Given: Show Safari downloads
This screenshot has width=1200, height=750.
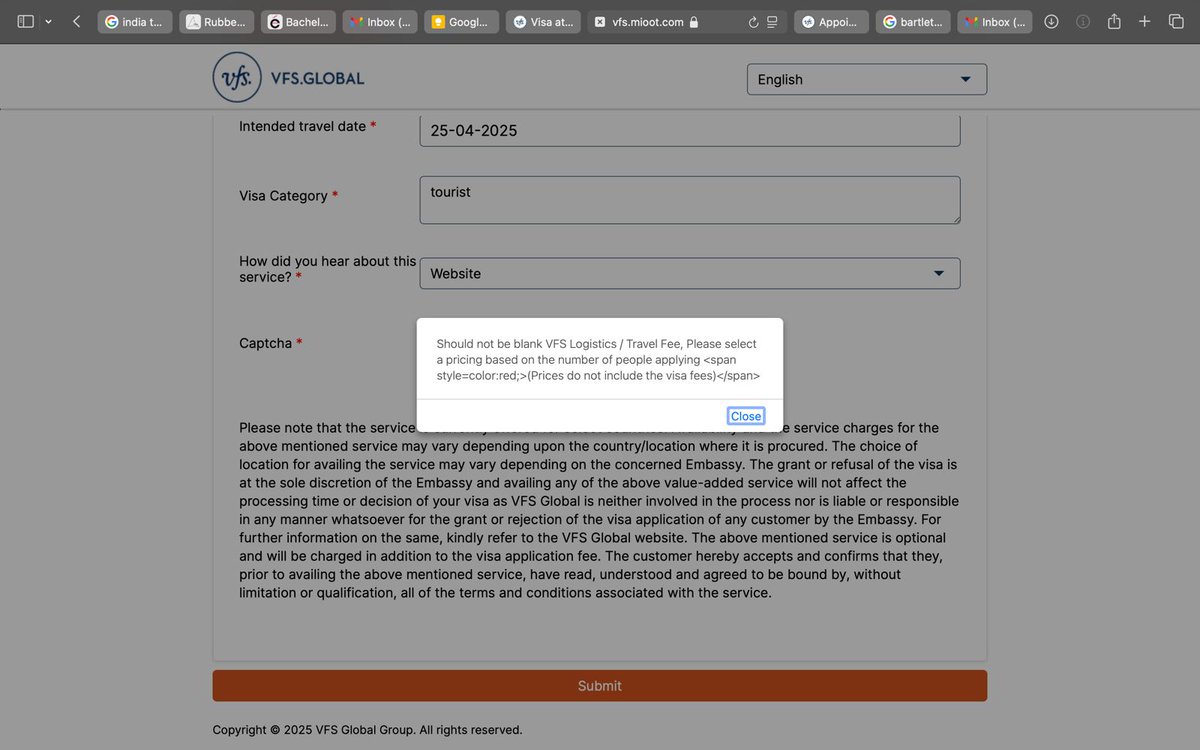Looking at the screenshot, I should tap(1051, 21).
